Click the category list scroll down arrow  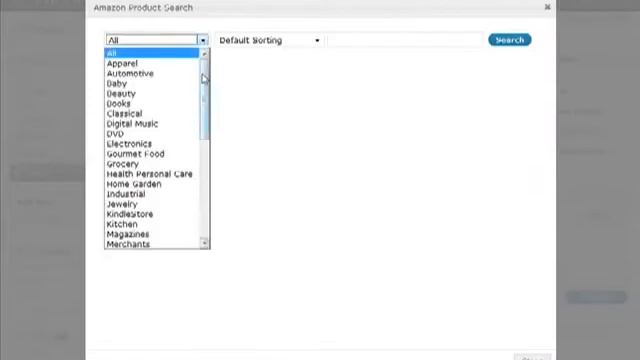(204, 243)
